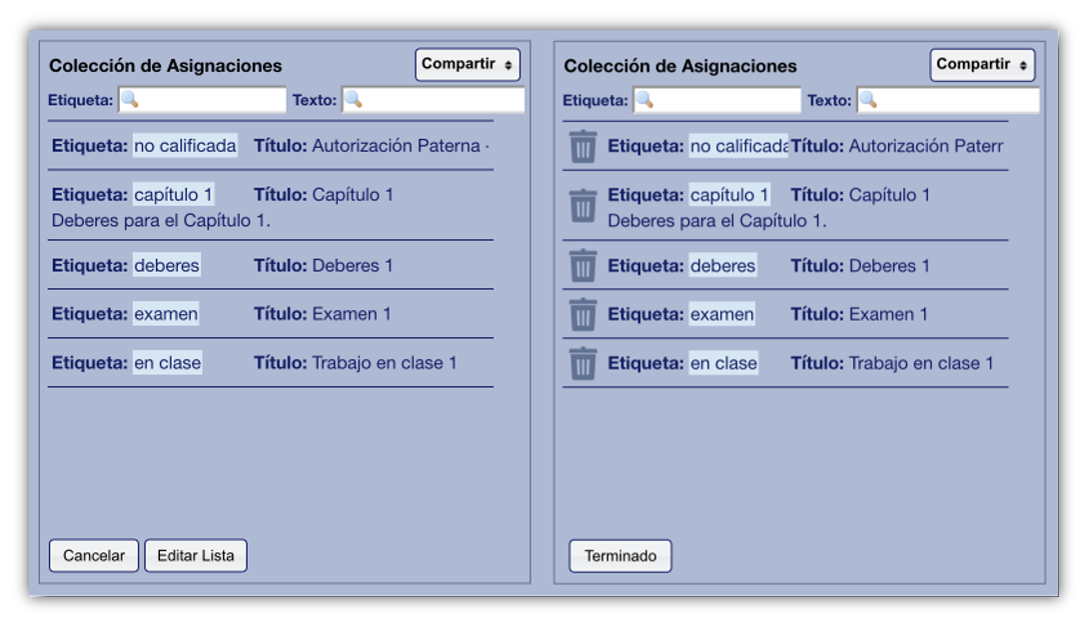The height and width of the screenshot is (628, 1092).
Task: Click the Editar Lista button
Action: click(x=195, y=556)
